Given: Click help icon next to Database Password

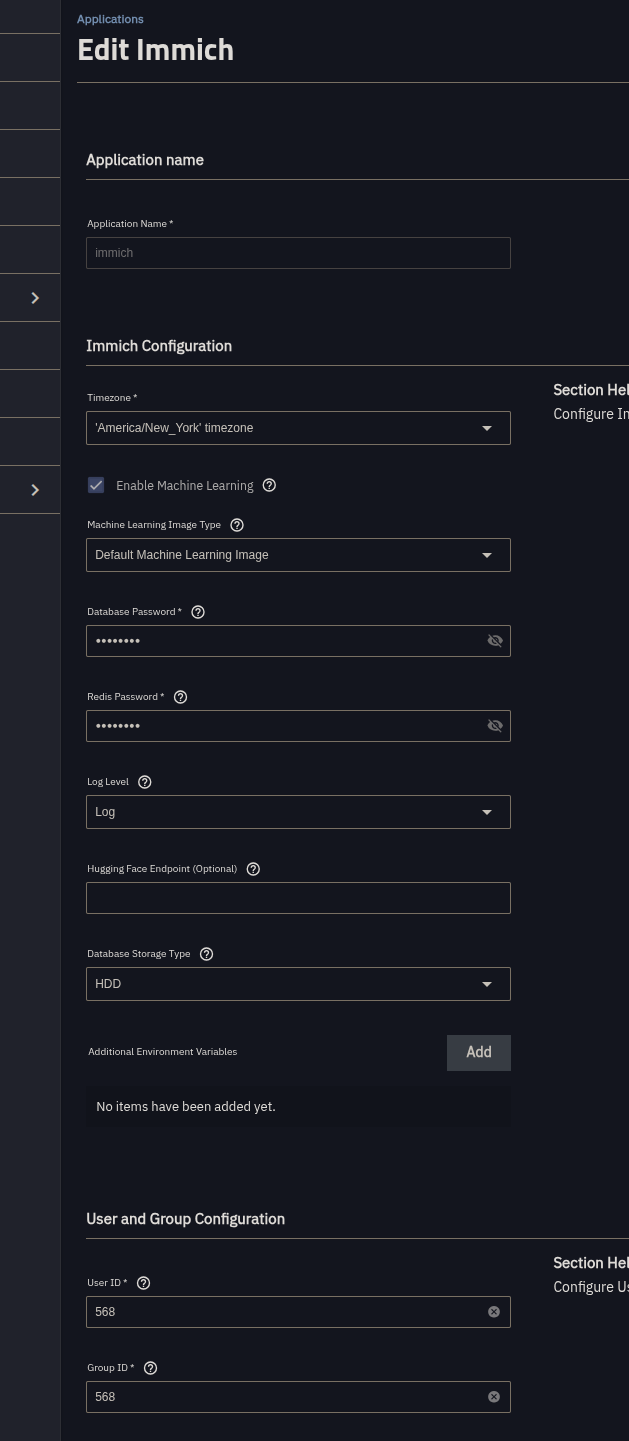Looking at the screenshot, I should (x=198, y=612).
